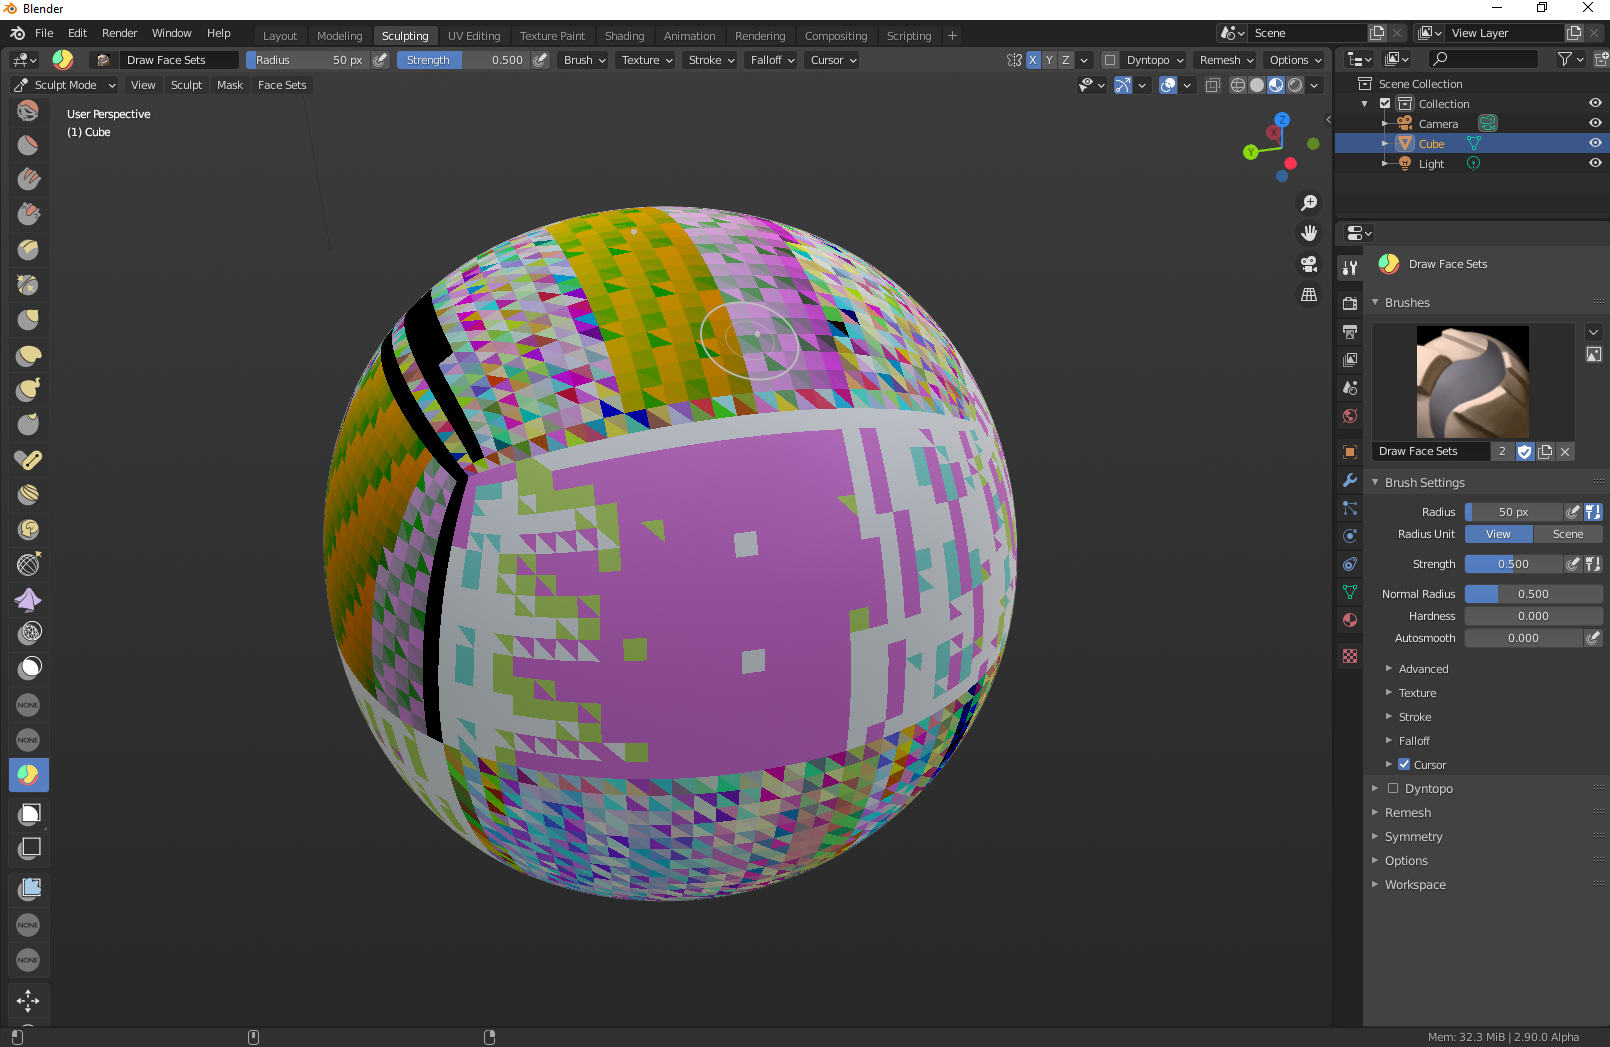
Task: Switch perspective/orthographic with grid icon
Action: tap(1309, 295)
